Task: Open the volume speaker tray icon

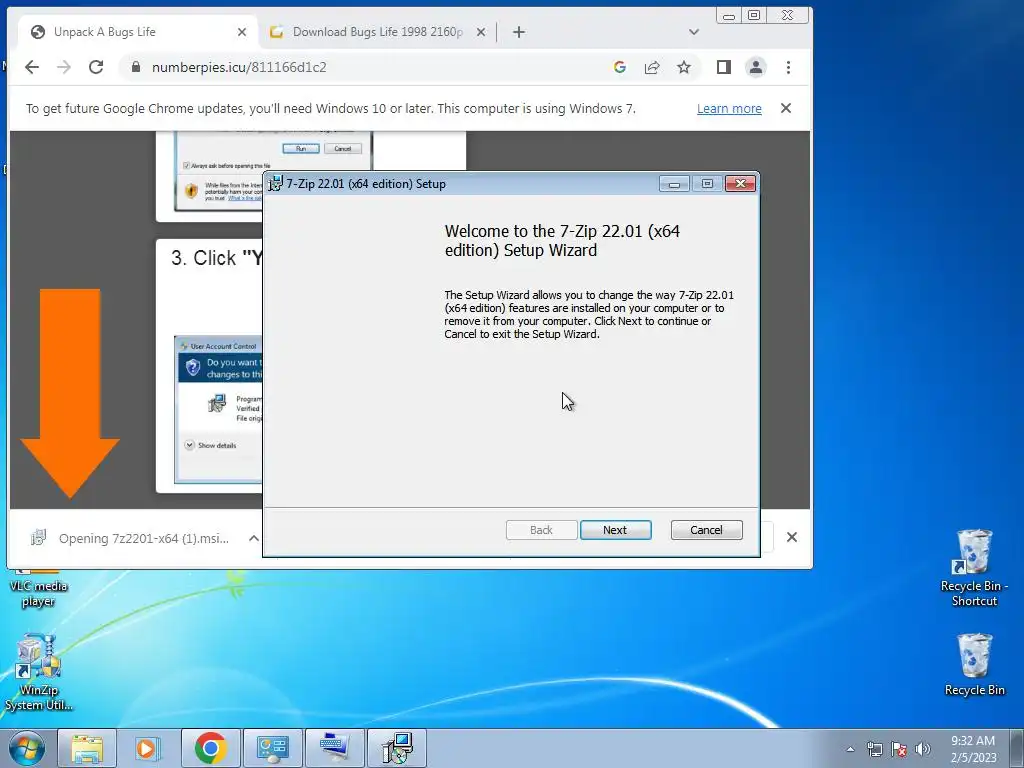Action: tap(923, 749)
